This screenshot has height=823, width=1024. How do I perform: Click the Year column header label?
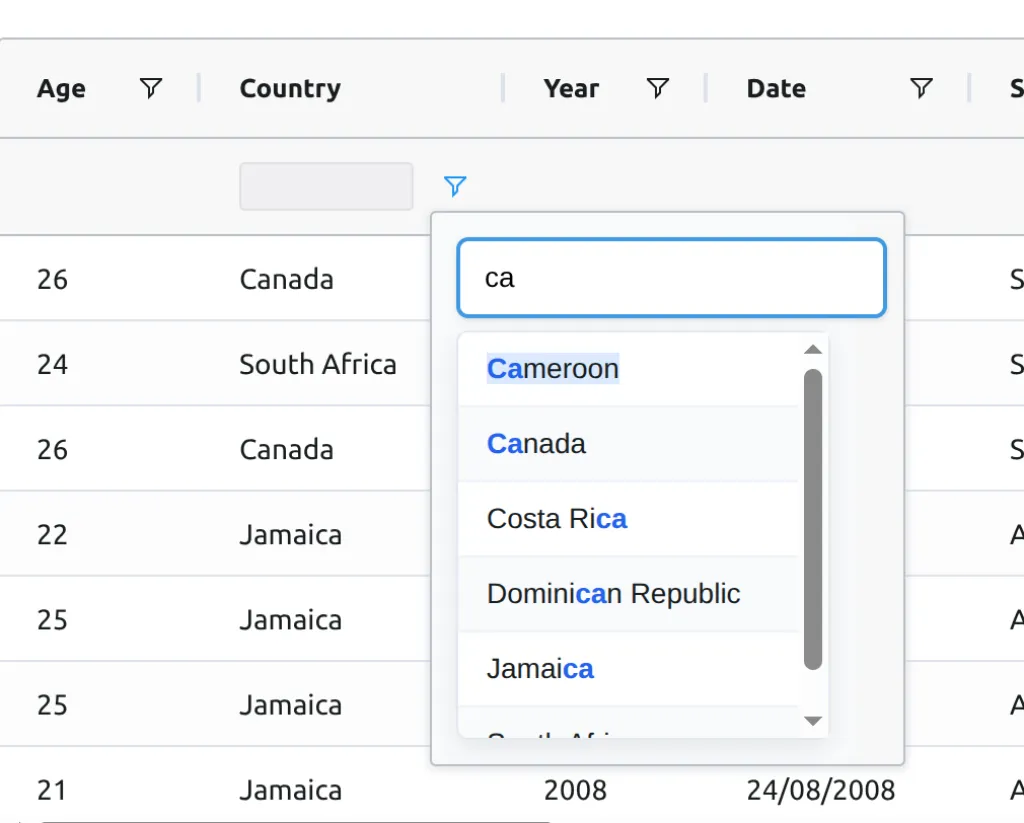click(x=571, y=89)
